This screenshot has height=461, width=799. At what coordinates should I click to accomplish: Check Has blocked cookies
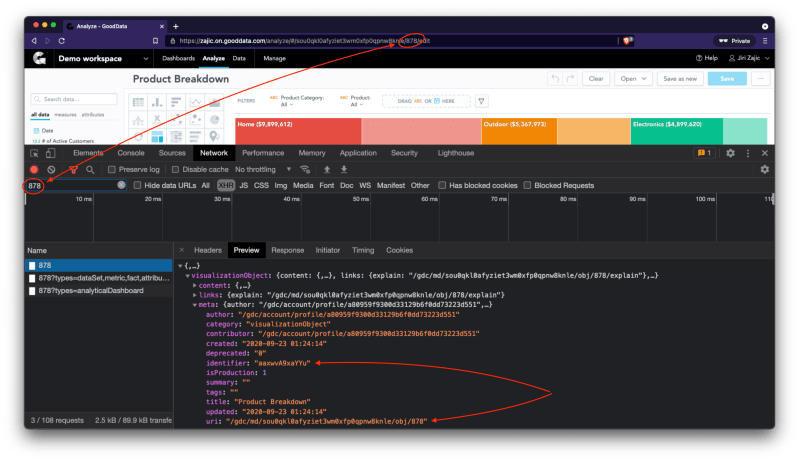tap(442, 185)
